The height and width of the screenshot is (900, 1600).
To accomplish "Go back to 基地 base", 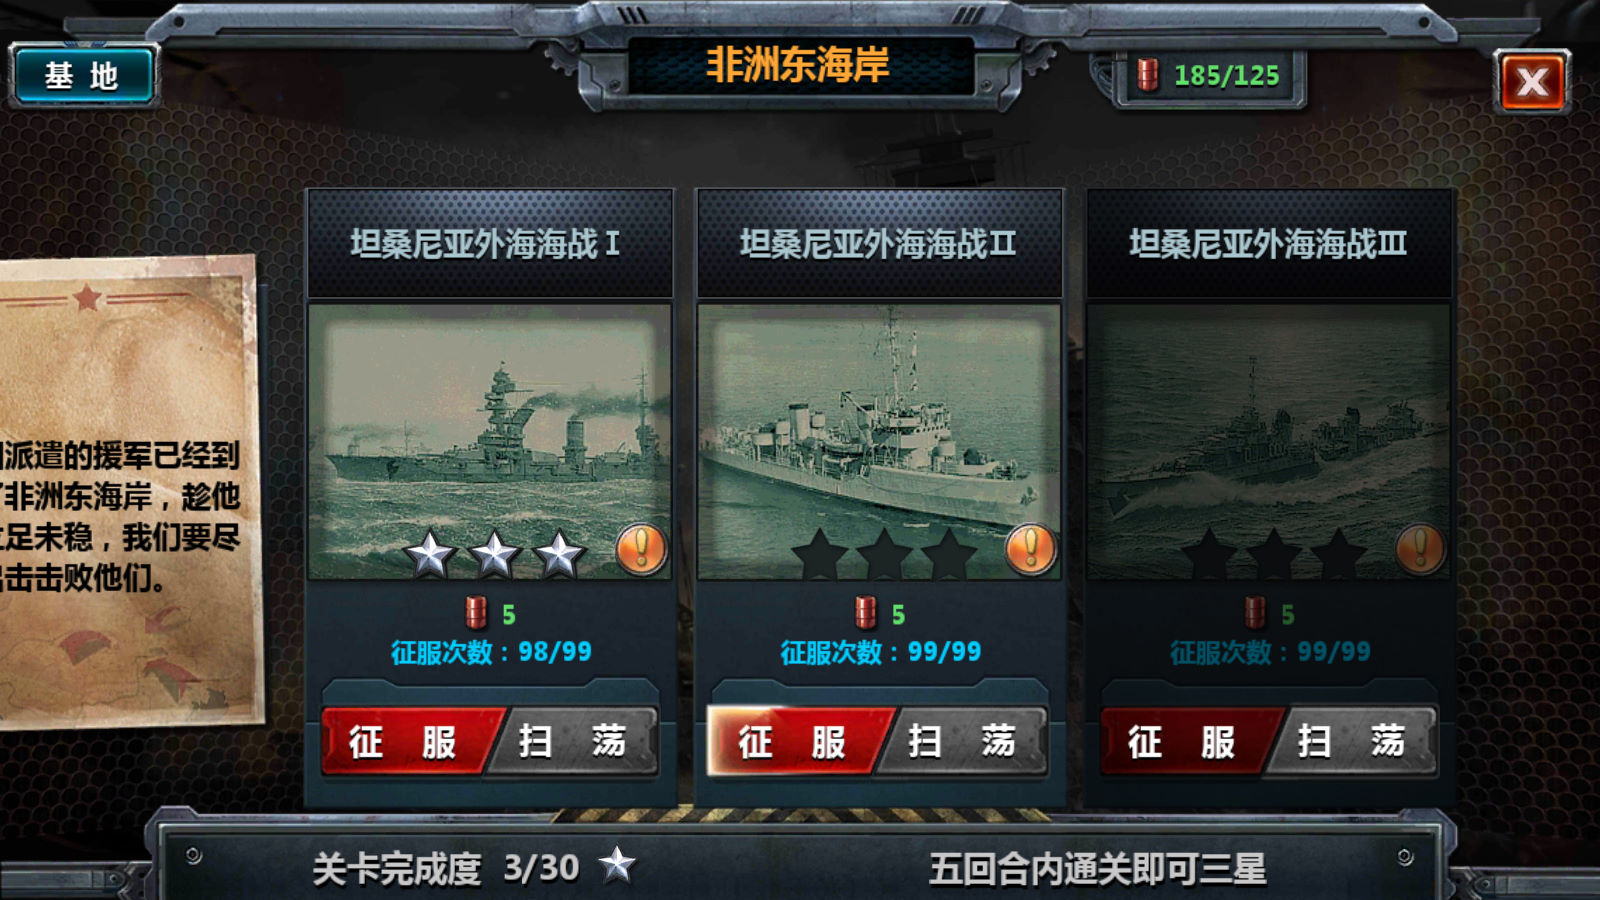I will pyautogui.click(x=83, y=76).
